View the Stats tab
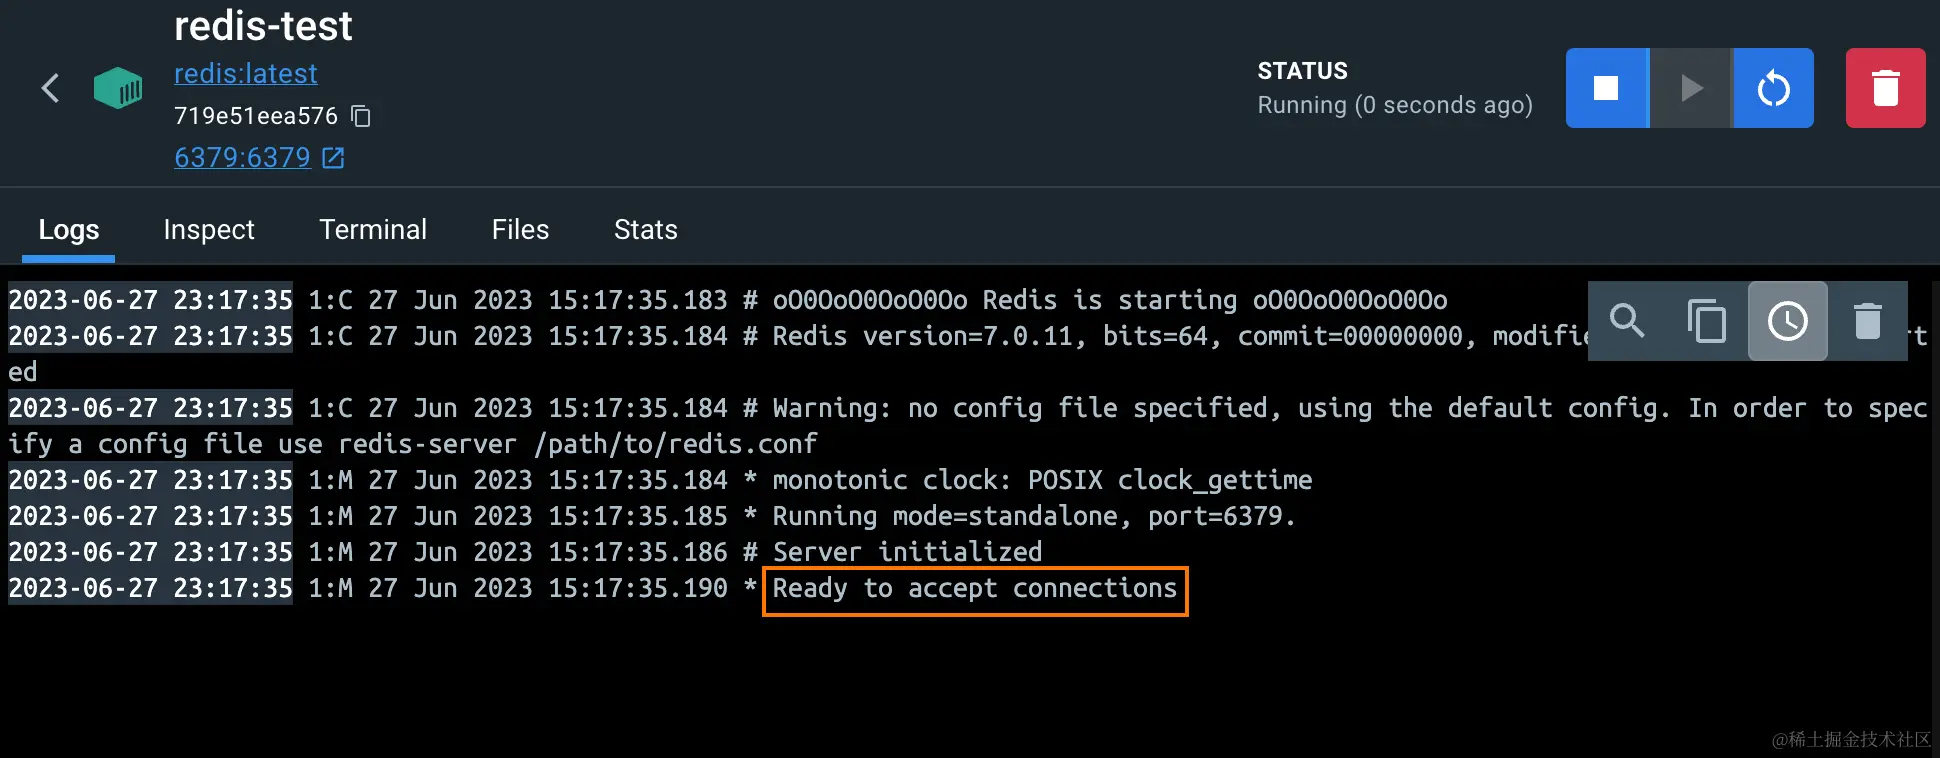Image resolution: width=1940 pixels, height=758 pixels. click(x=646, y=230)
